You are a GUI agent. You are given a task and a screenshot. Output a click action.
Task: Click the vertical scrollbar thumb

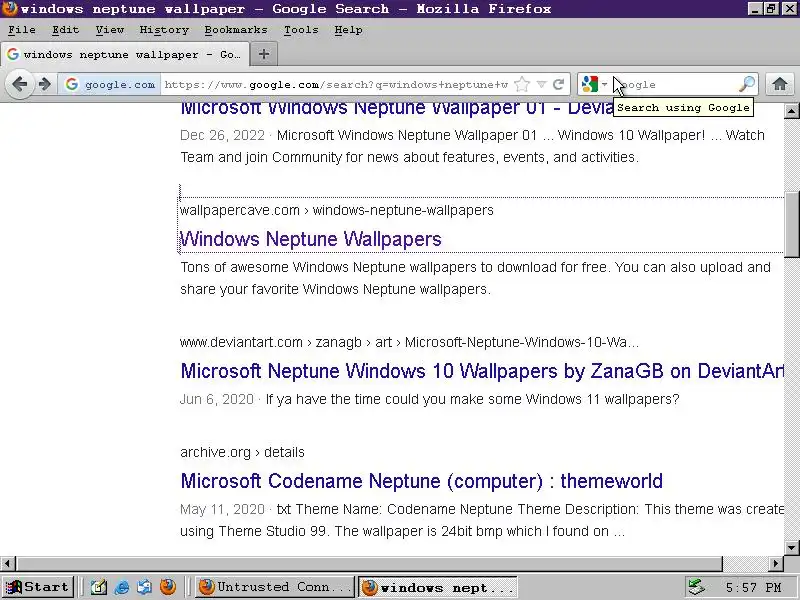[x=792, y=224]
